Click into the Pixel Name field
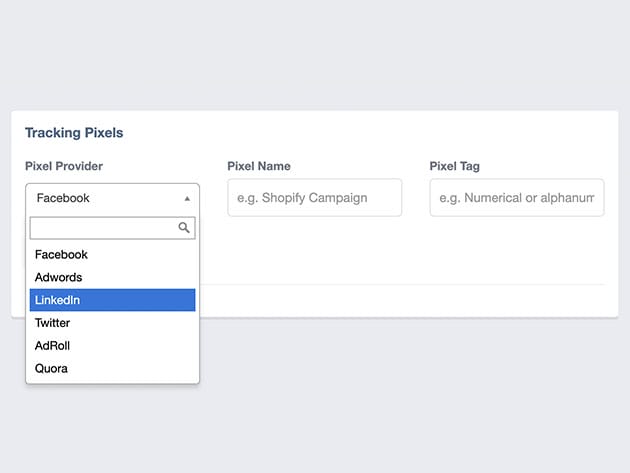Image resolution: width=630 pixels, height=473 pixels. [x=314, y=198]
